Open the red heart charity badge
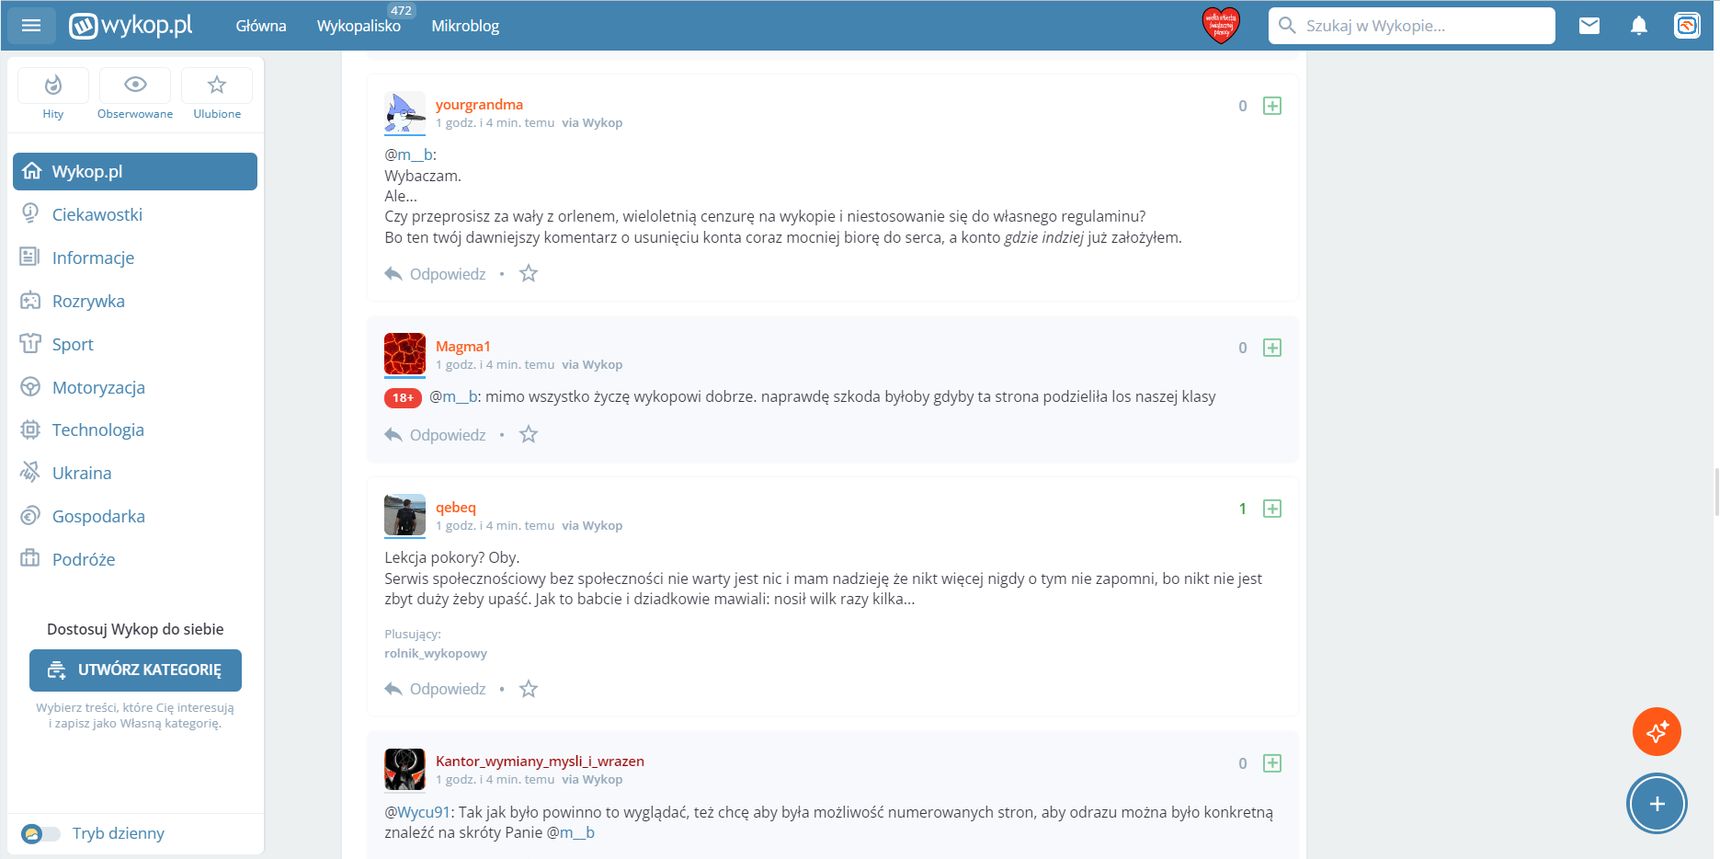Image resolution: width=1720 pixels, height=859 pixels. (1220, 25)
